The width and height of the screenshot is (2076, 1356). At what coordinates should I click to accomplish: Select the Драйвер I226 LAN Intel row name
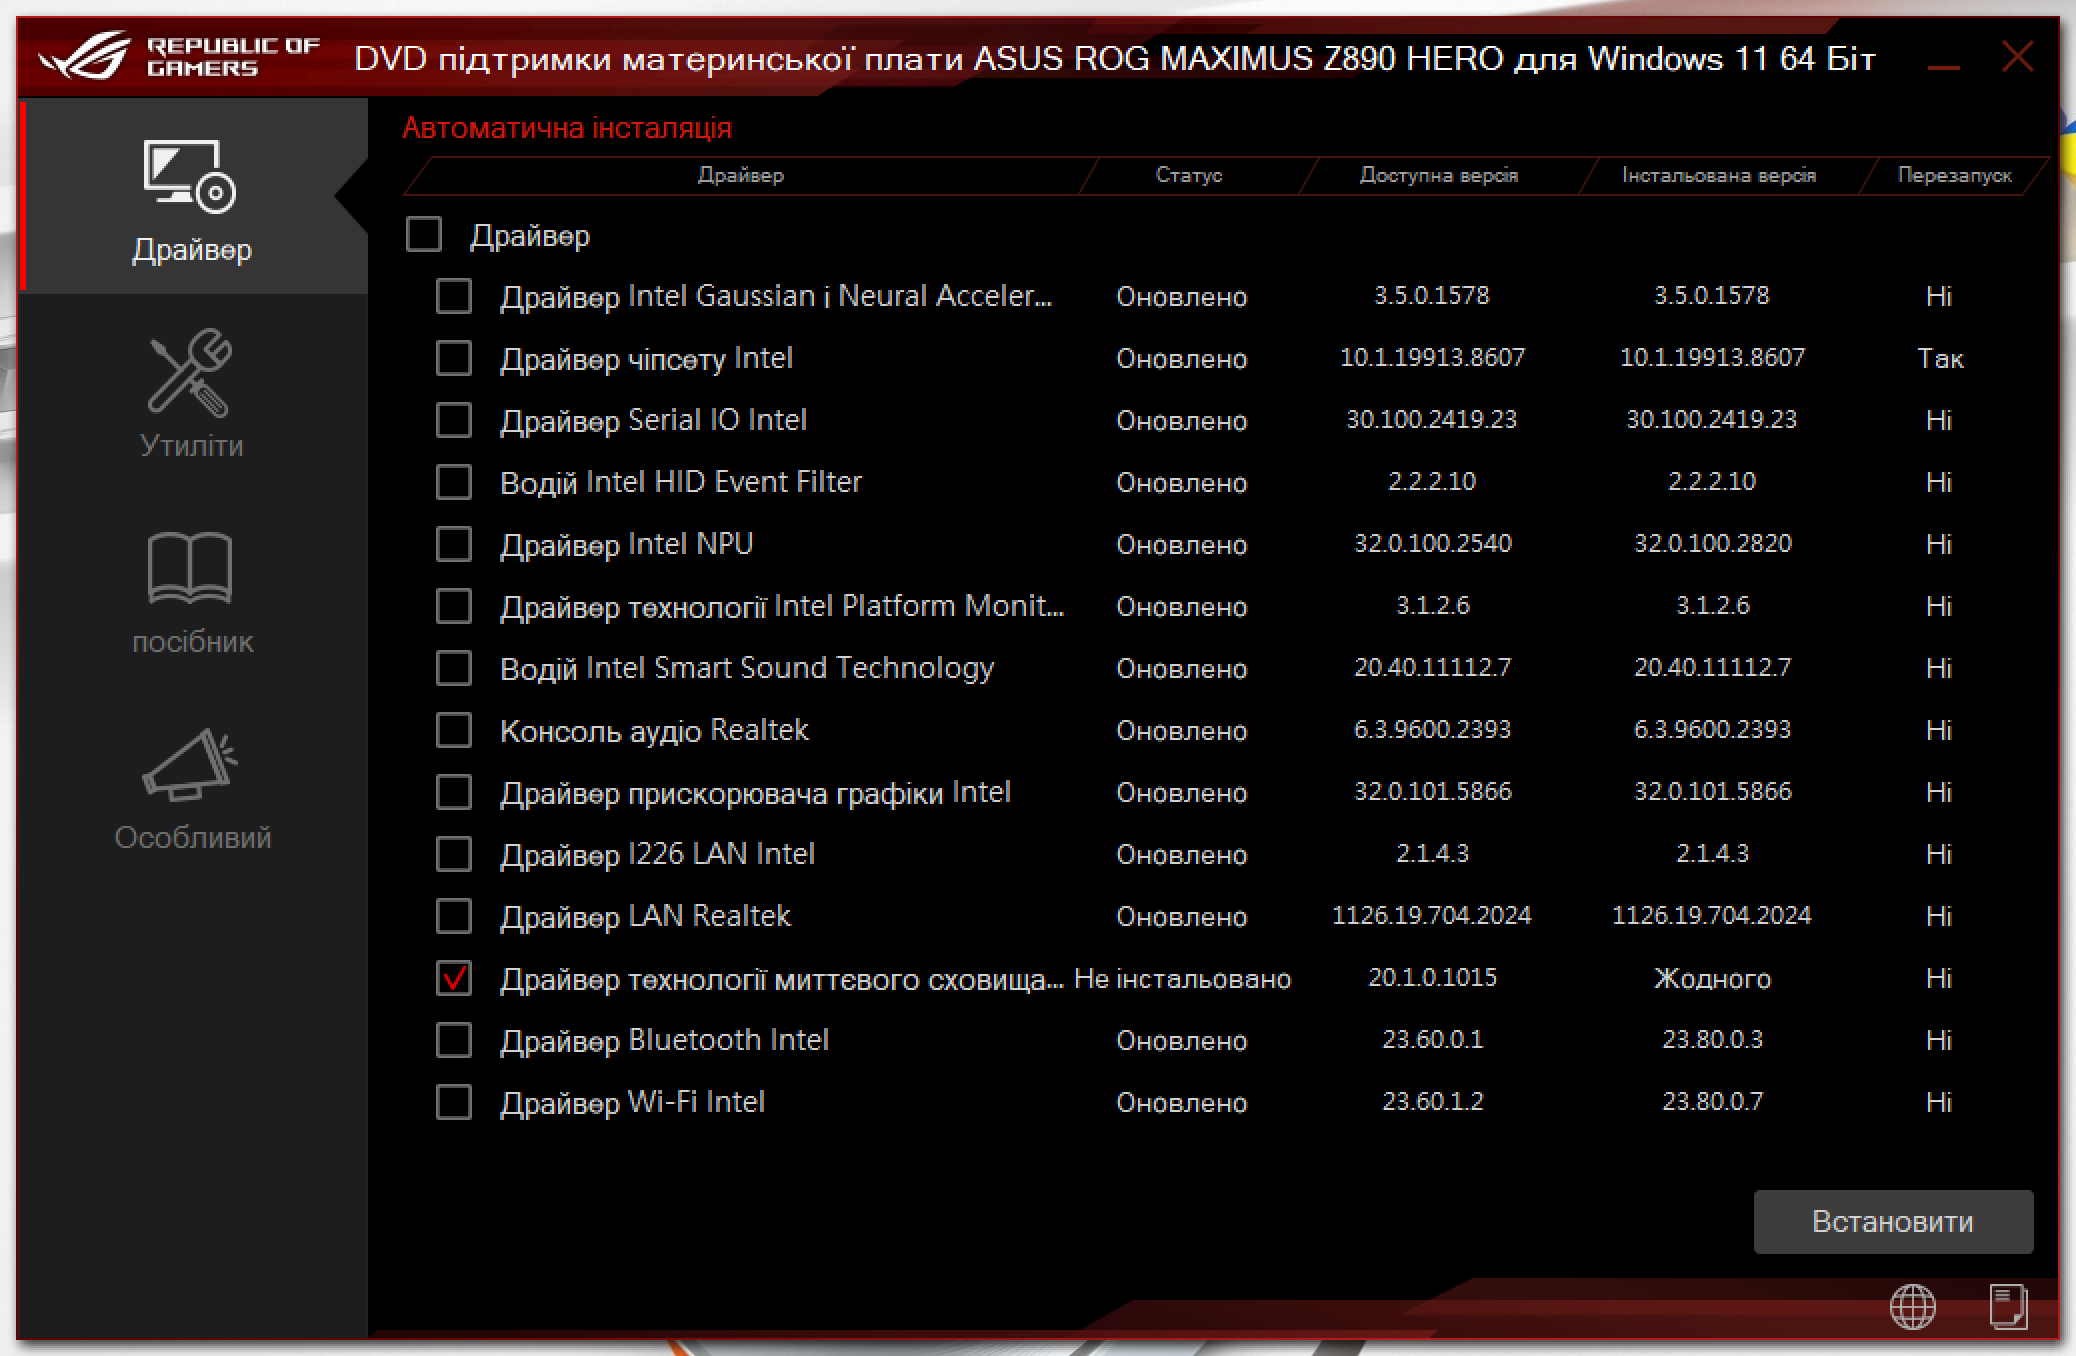[657, 855]
